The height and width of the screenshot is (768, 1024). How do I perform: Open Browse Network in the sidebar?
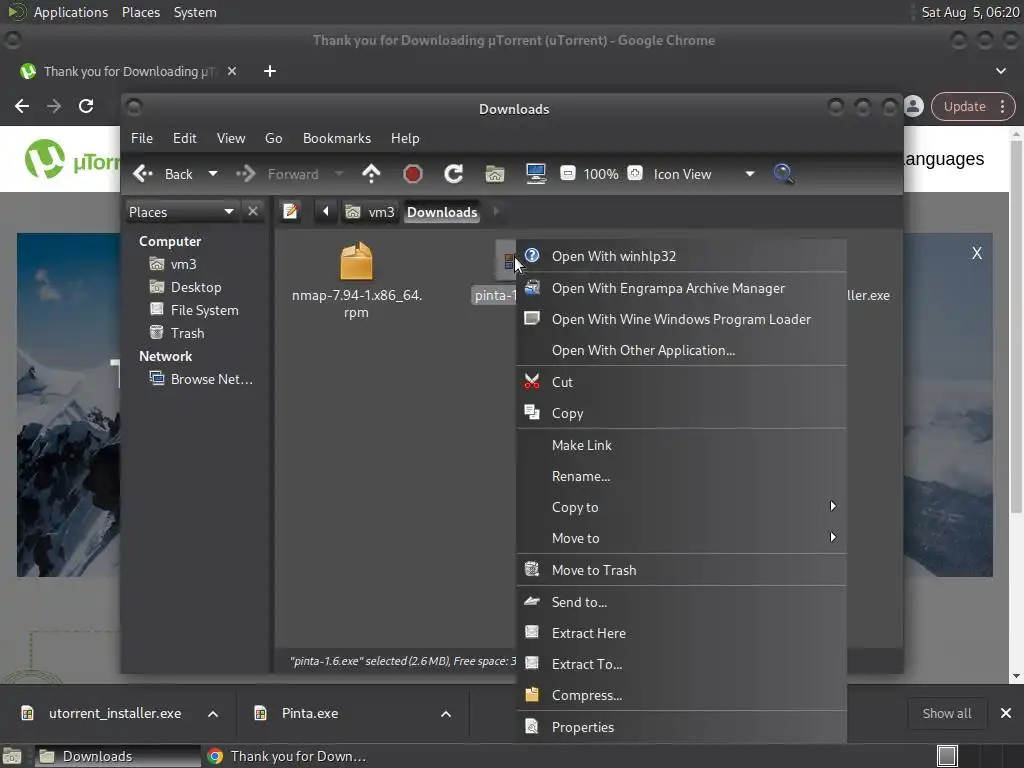201,379
